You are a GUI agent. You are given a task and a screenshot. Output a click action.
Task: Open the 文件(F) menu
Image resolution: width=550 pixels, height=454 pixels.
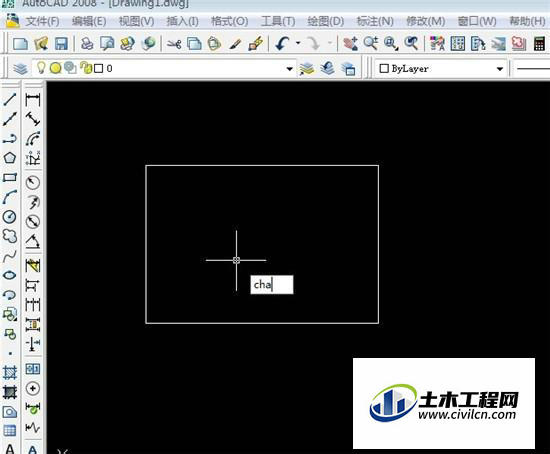[42, 21]
